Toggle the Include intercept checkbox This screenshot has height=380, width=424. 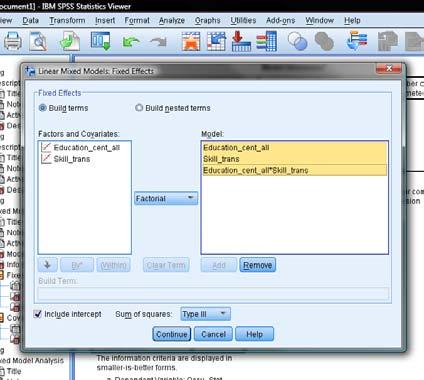[37, 314]
